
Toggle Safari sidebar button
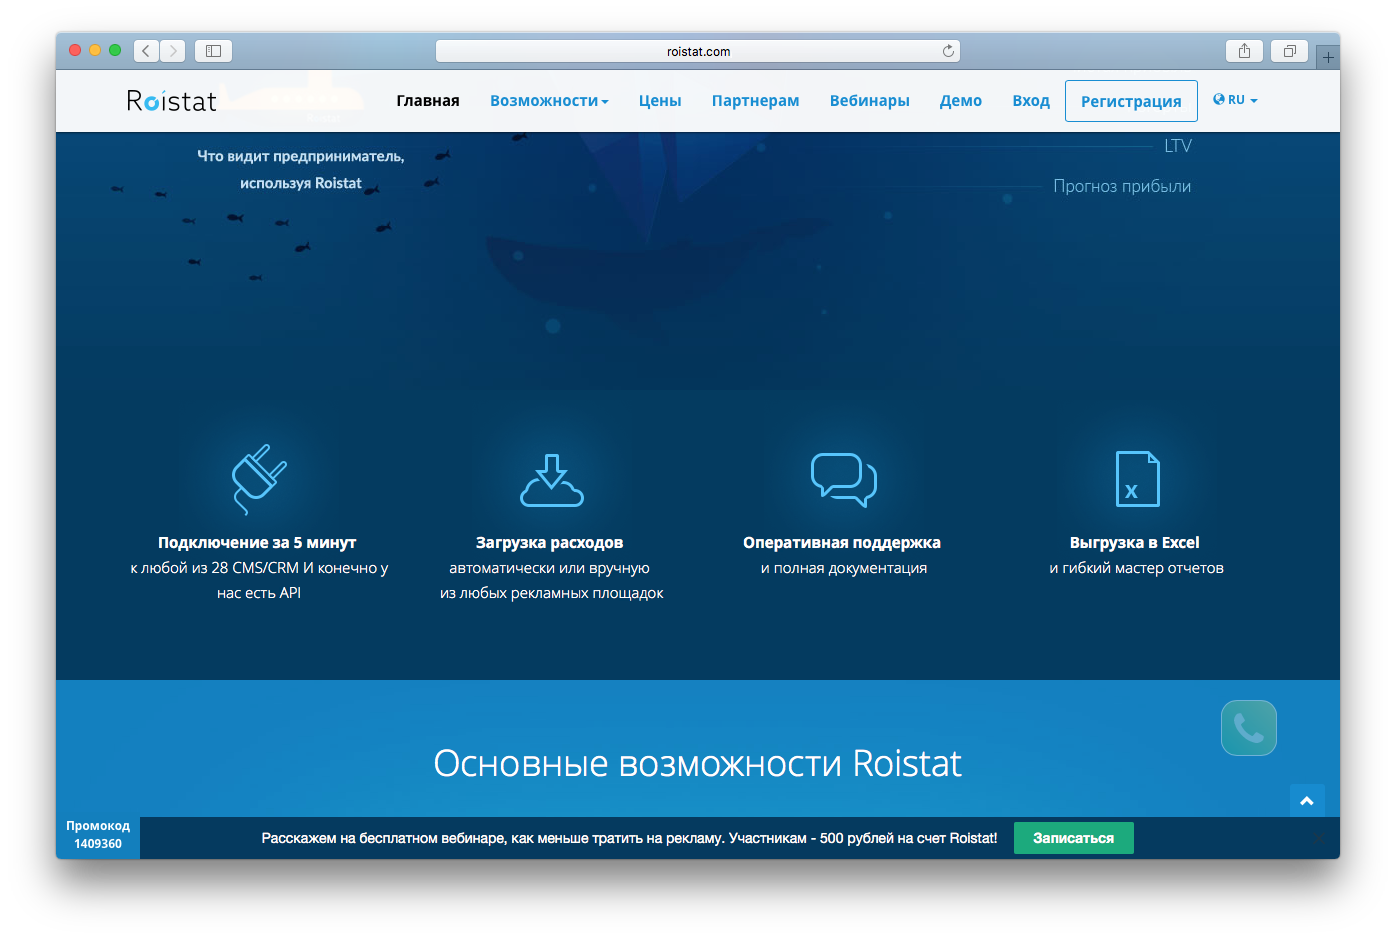pyautogui.click(x=213, y=51)
